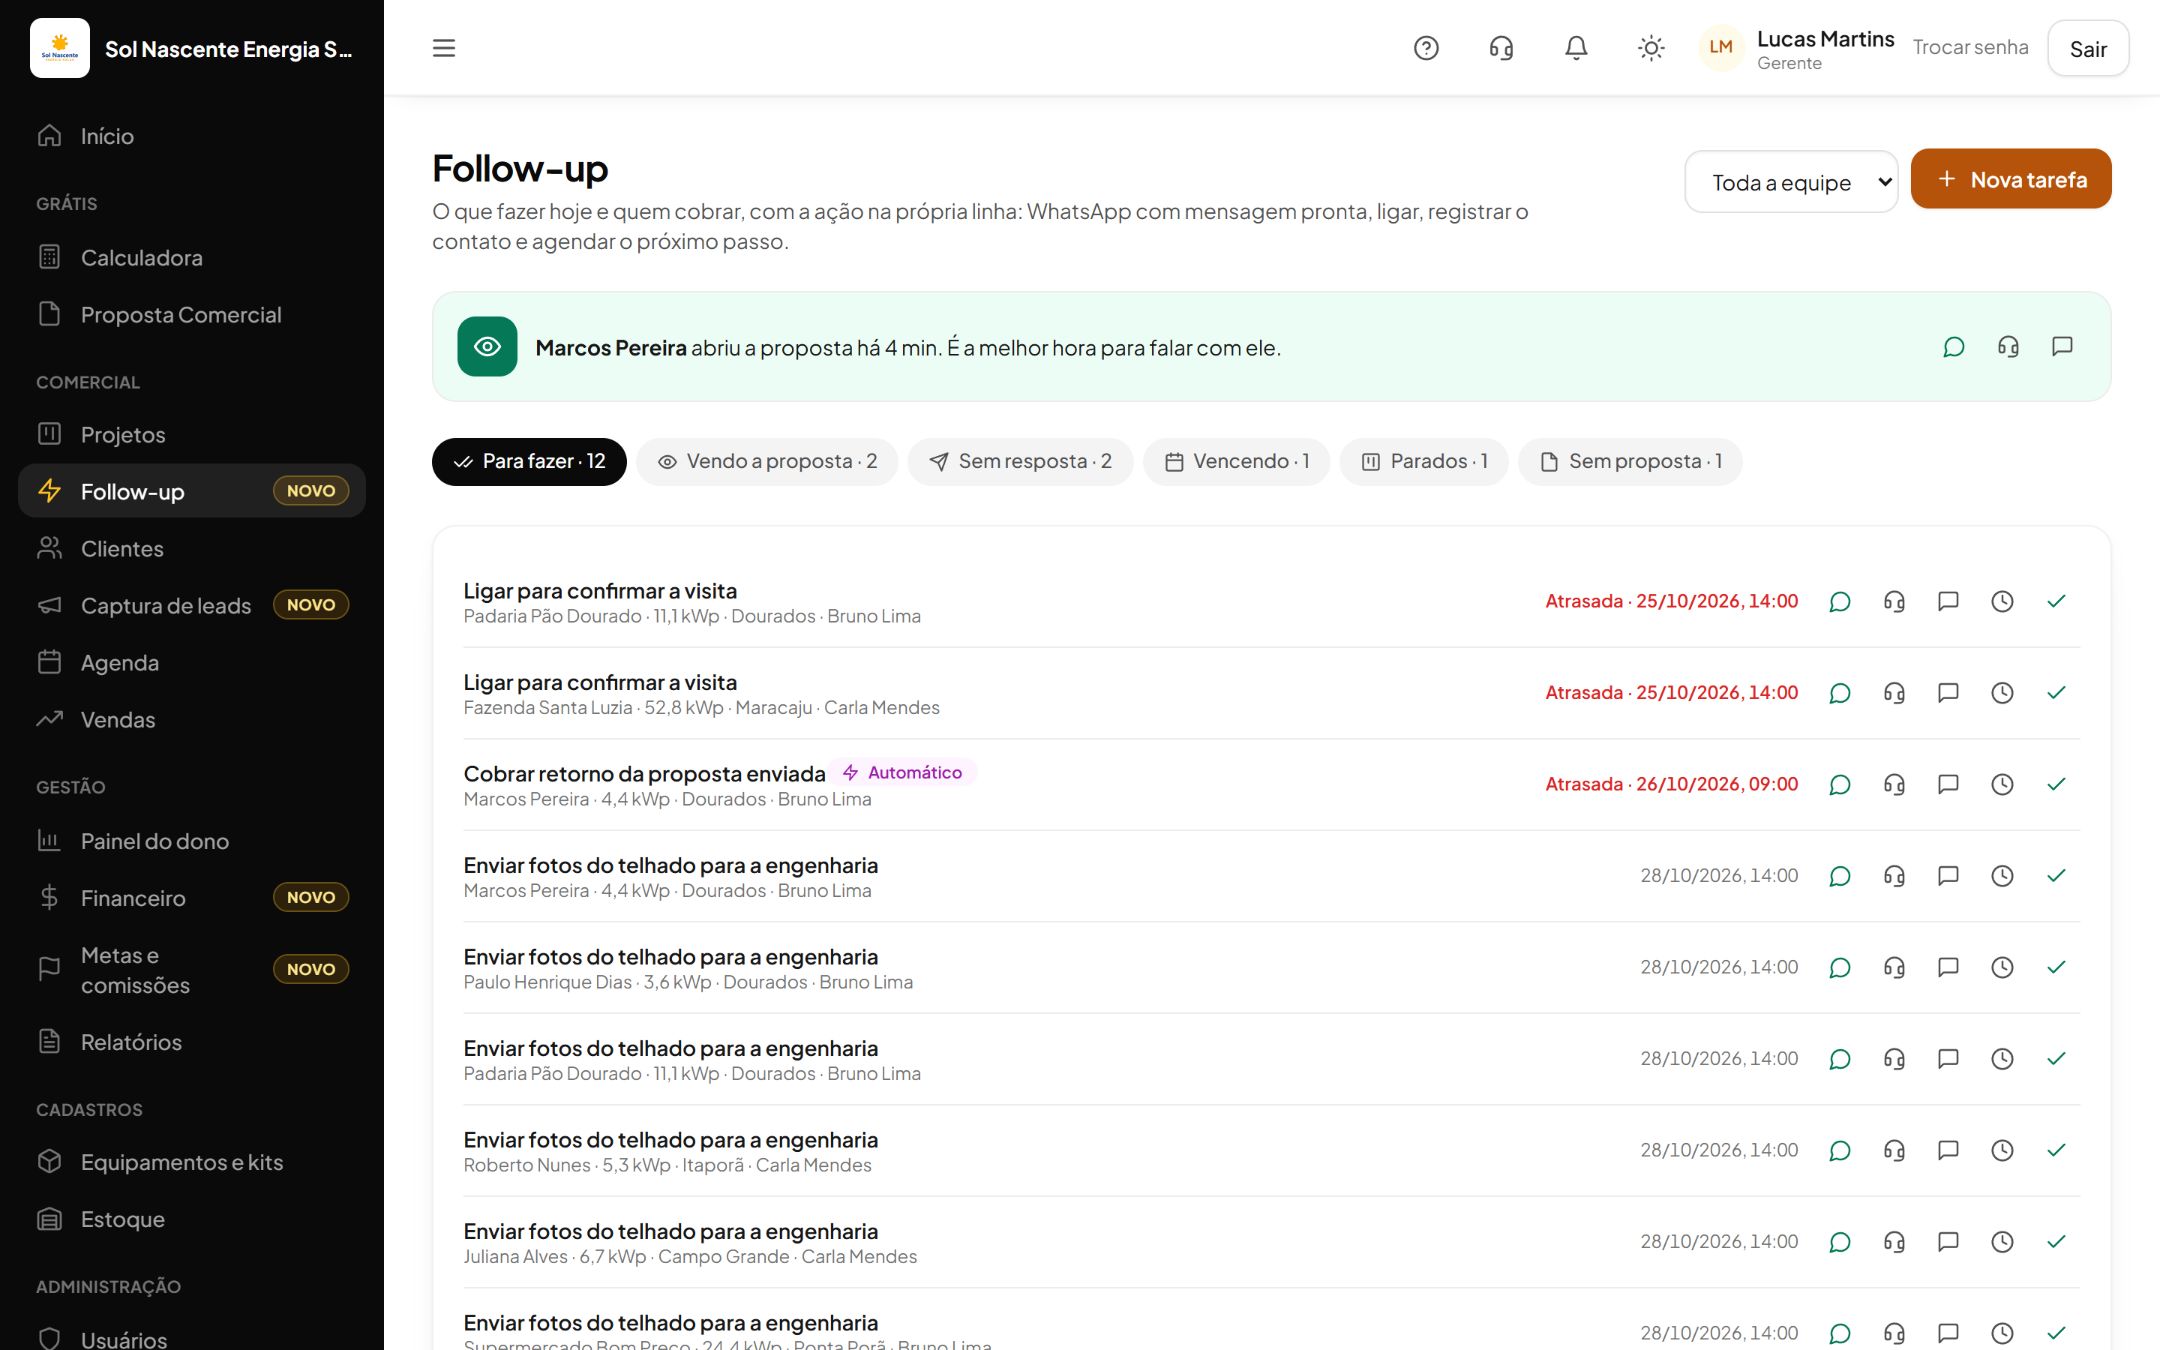Screen dimensions: 2160x1350
Task: Open the notifications bell
Action: coord(1576,48)
